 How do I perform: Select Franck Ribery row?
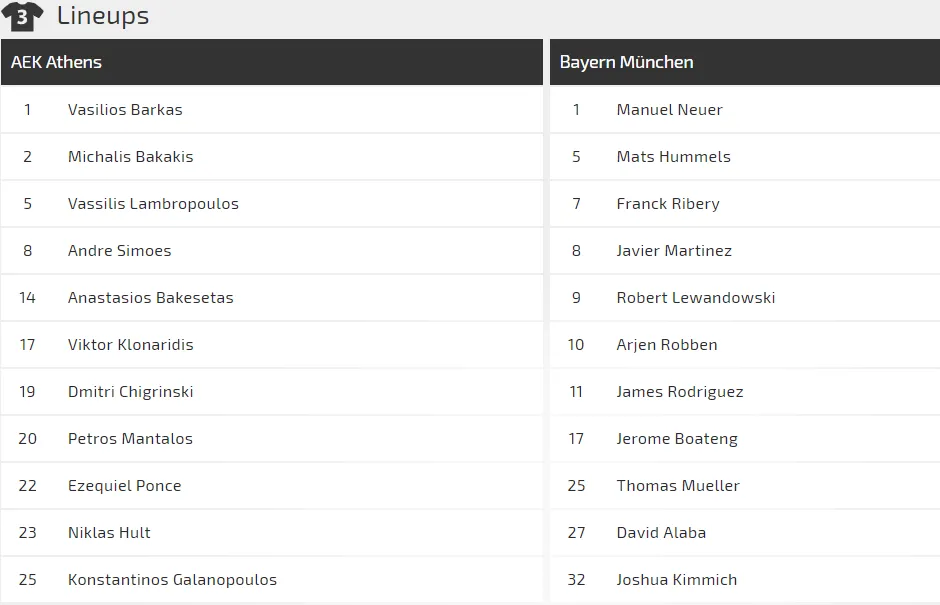[668, 204]
